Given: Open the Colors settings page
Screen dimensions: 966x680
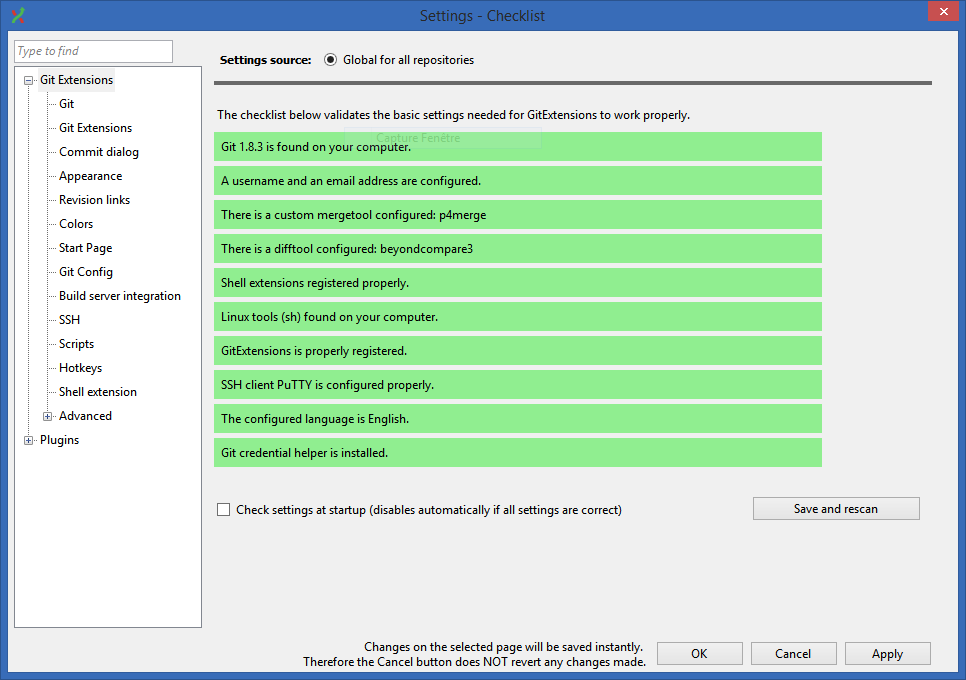Looking at the screenshot, I should (x=76, y=224).
